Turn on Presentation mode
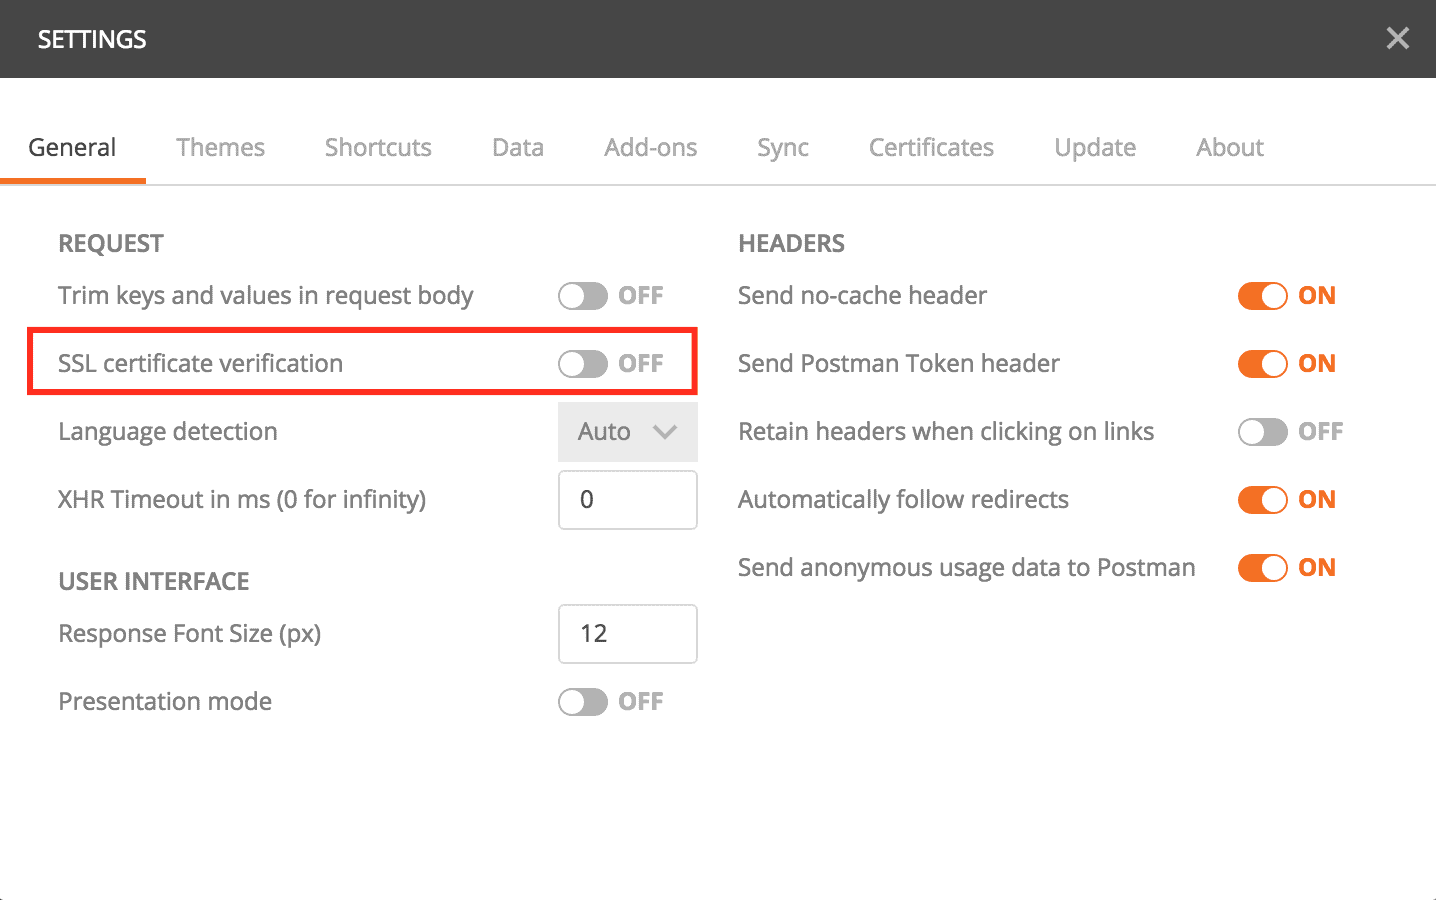The image size is (1436, 900). 583,701
